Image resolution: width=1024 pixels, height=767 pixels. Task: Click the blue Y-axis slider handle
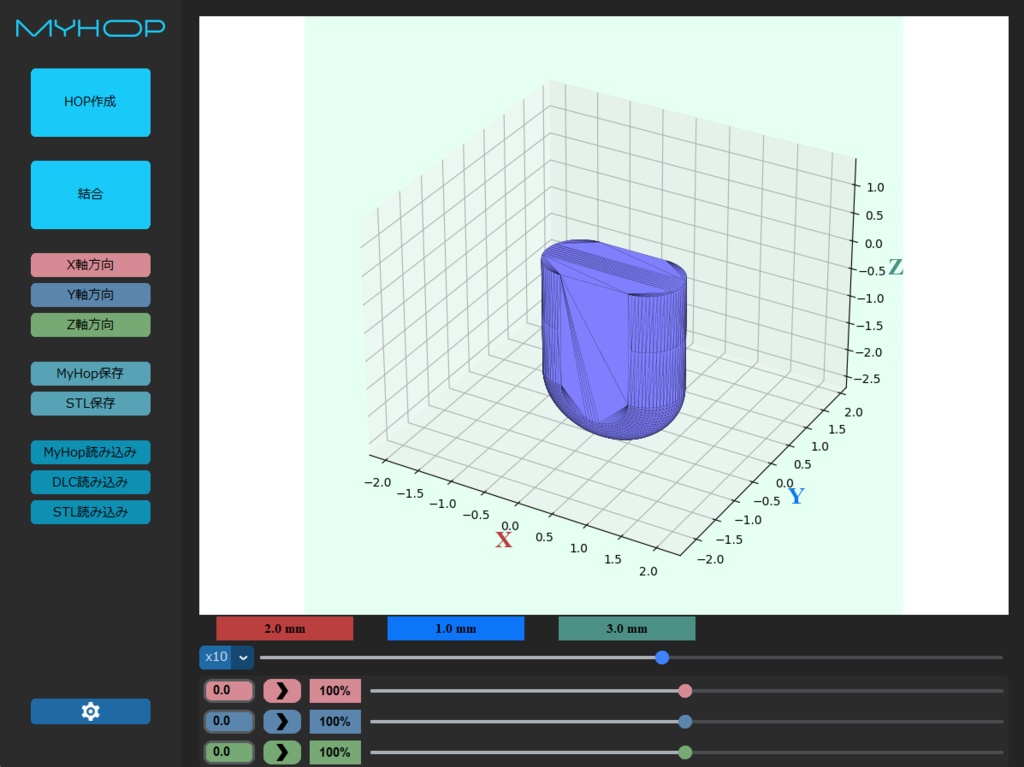(685, 722)
